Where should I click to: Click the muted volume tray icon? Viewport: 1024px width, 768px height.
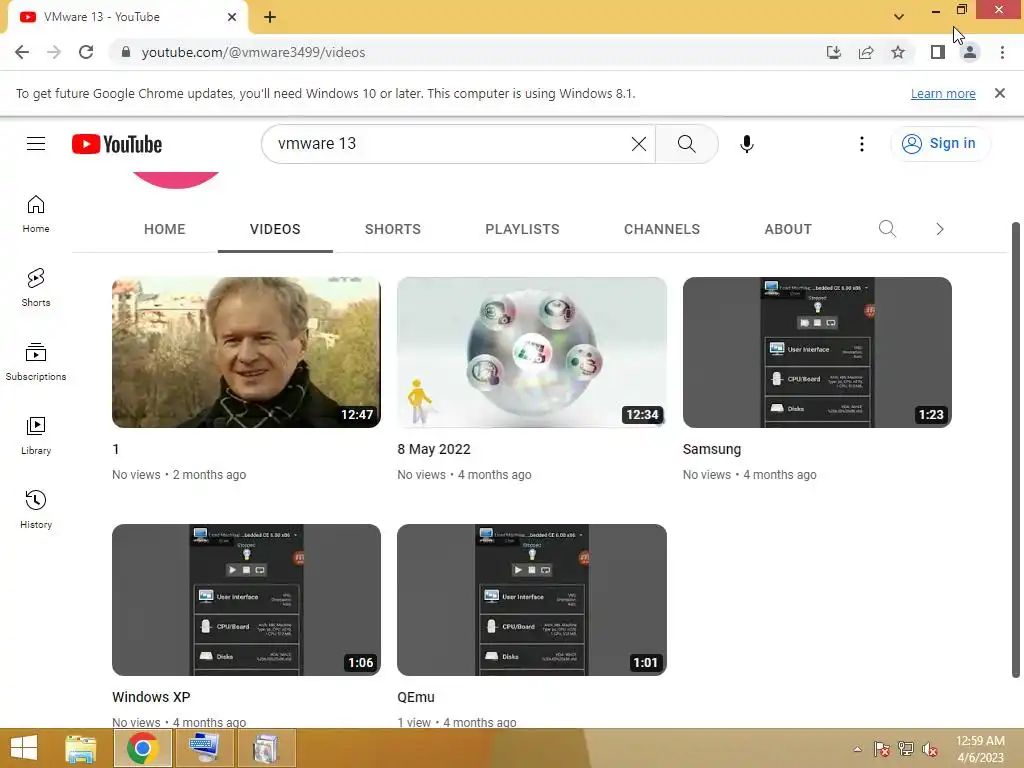930,749
